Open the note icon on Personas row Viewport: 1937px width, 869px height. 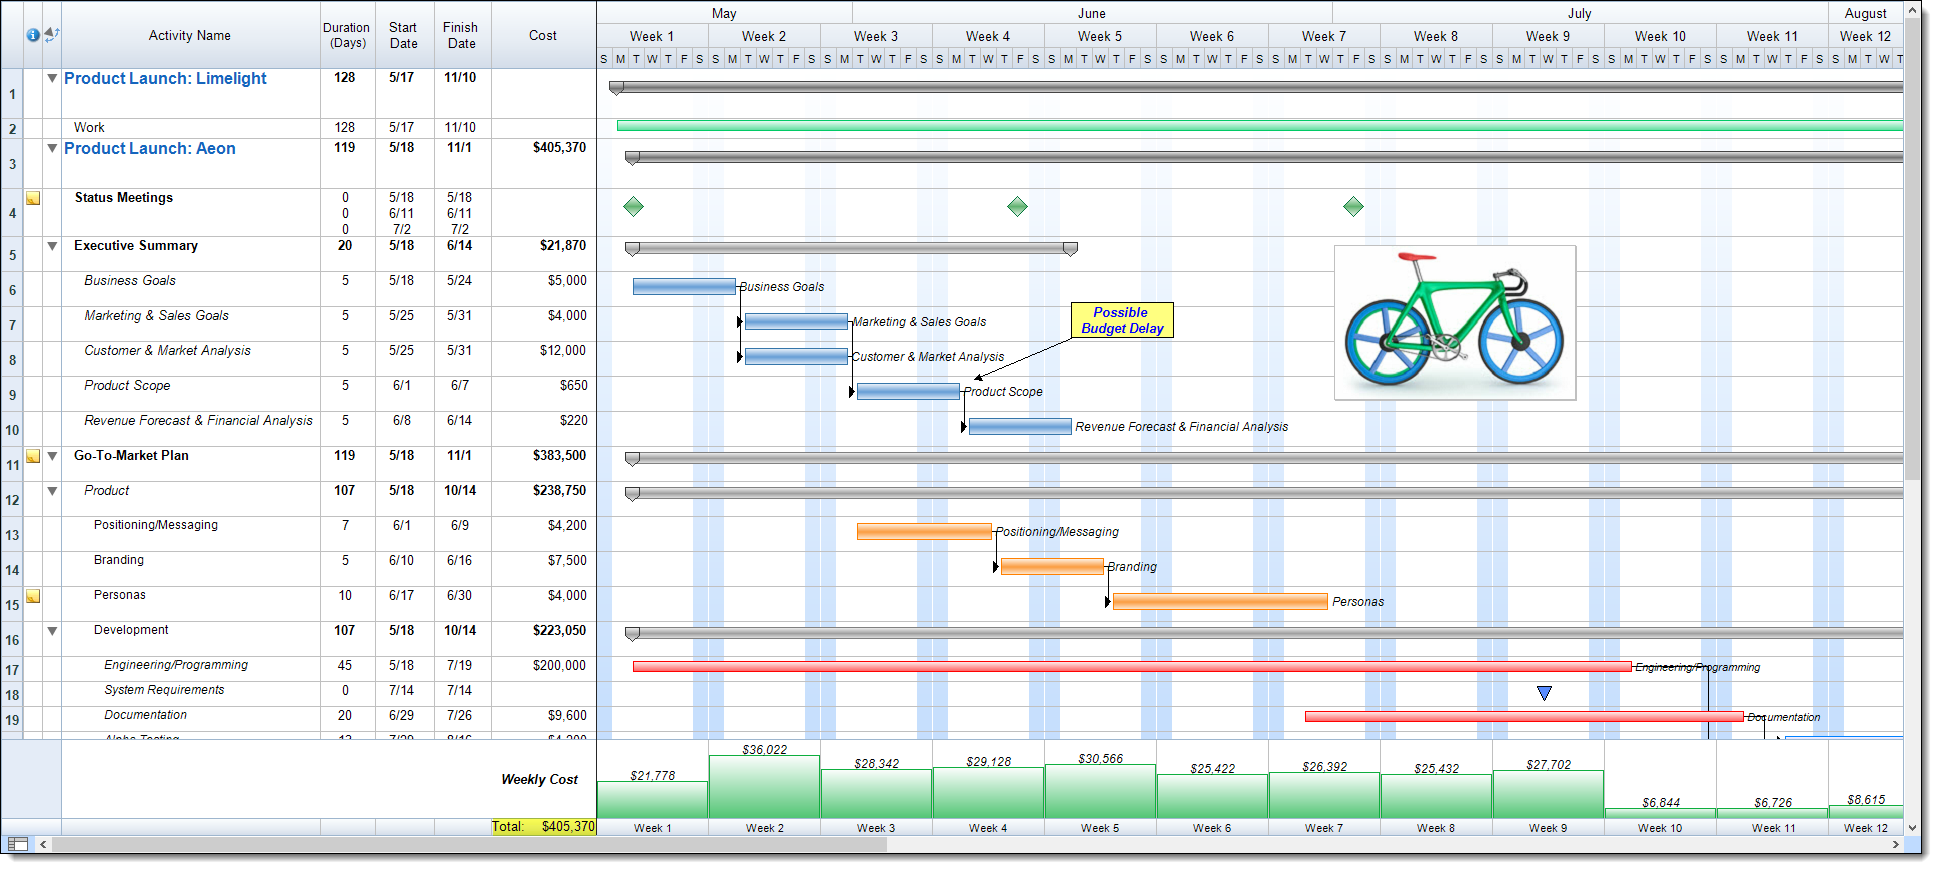pos(33,596)
